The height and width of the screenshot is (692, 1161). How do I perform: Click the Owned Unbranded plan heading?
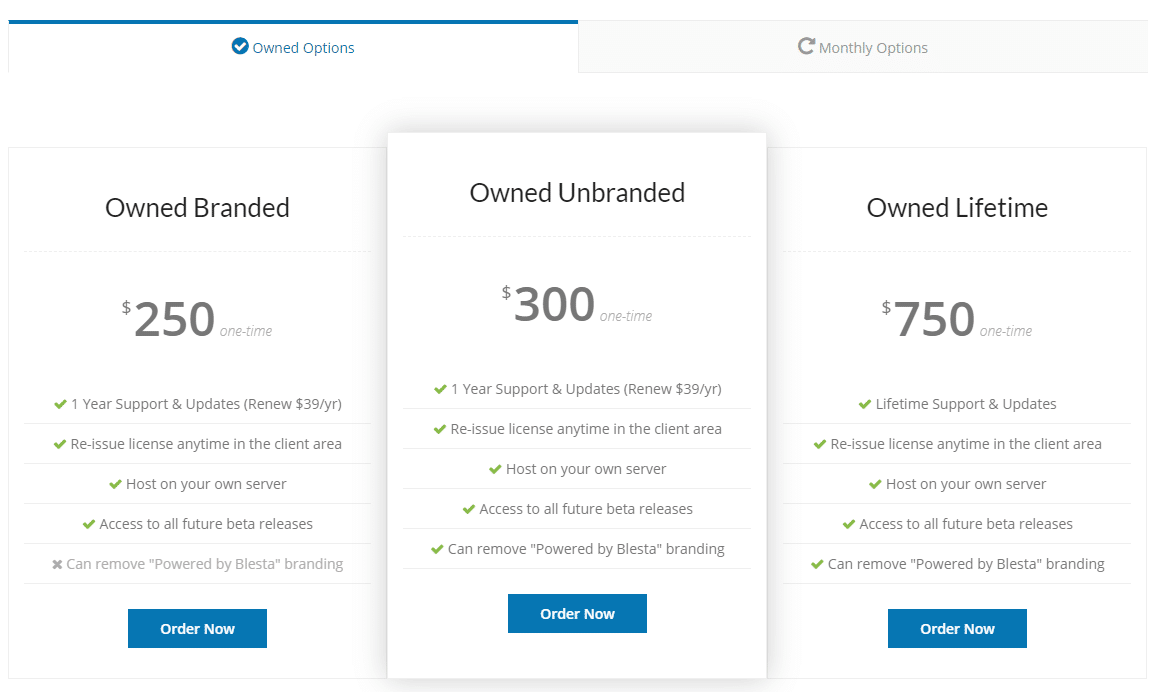577,193
